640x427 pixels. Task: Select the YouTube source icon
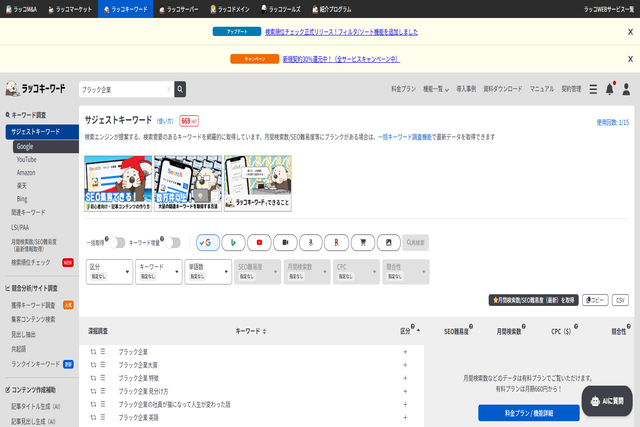(x=260, y=242)
